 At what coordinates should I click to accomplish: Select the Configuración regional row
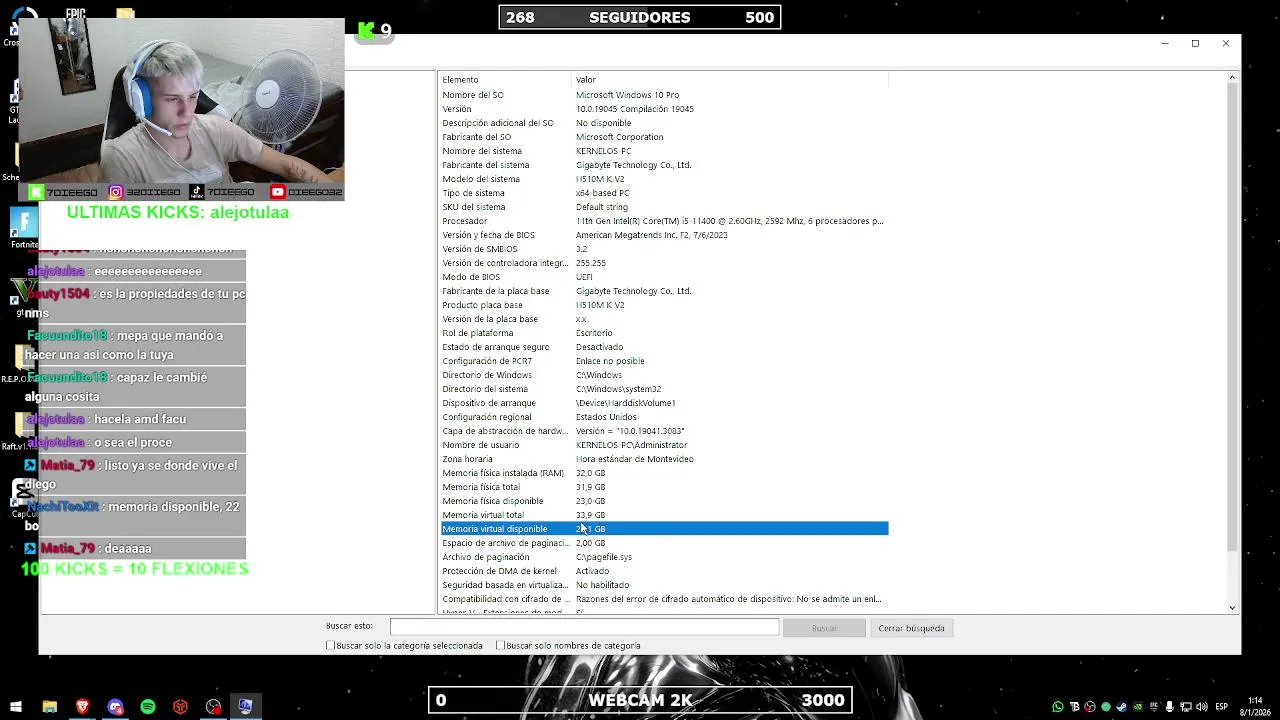[x=664, y=417]
